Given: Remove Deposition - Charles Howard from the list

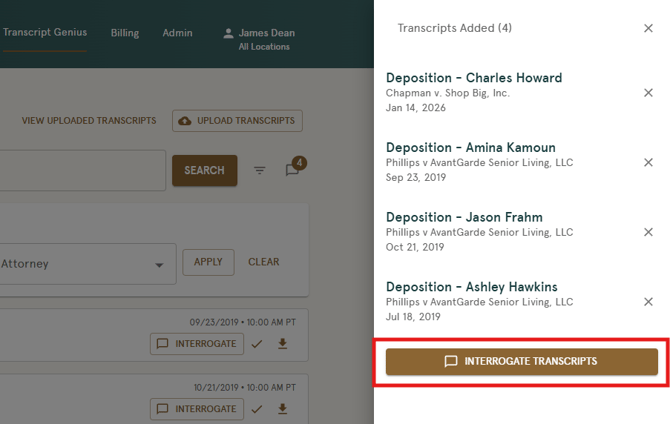Looking at the screenshot, I should pos(648,93).
